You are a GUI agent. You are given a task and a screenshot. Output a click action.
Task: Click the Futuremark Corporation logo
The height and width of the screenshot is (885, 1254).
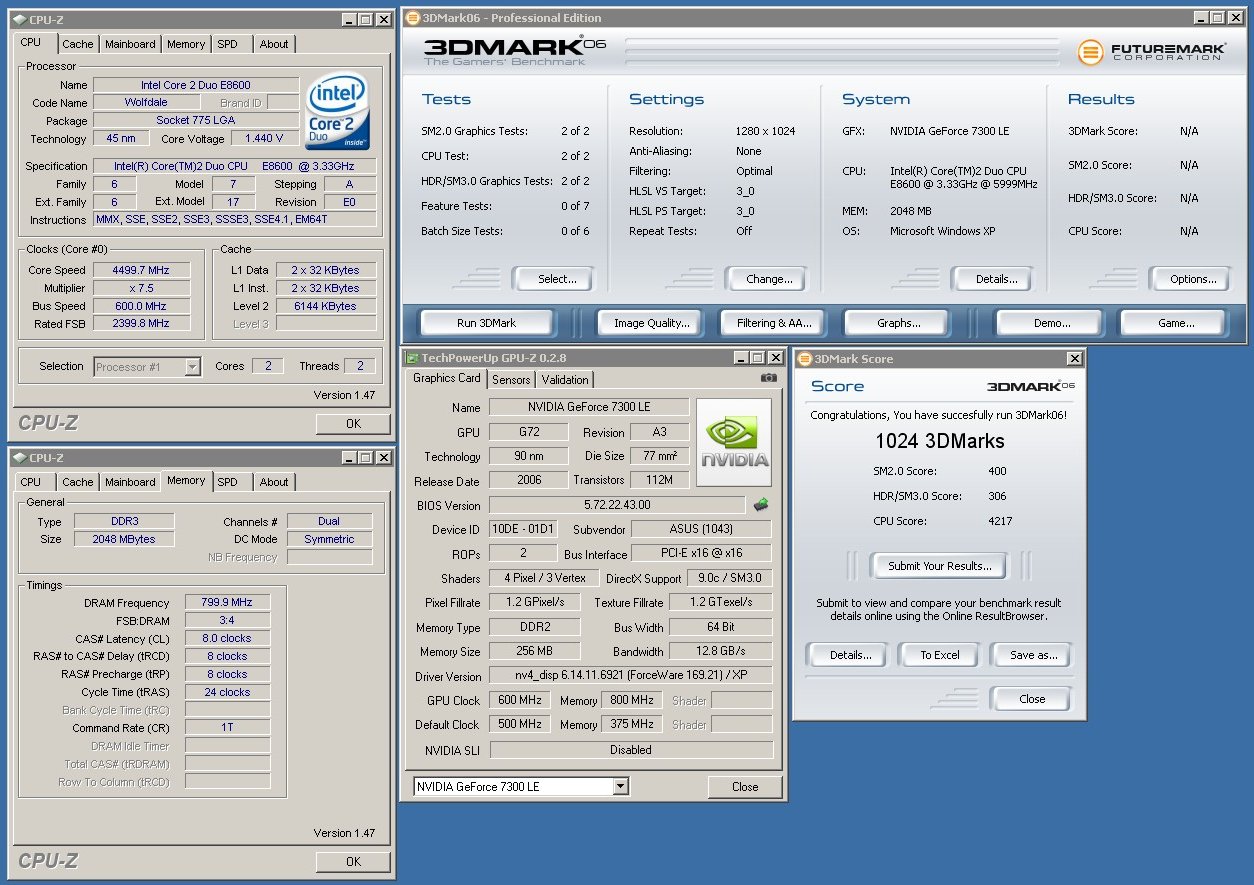point(1152,53)
